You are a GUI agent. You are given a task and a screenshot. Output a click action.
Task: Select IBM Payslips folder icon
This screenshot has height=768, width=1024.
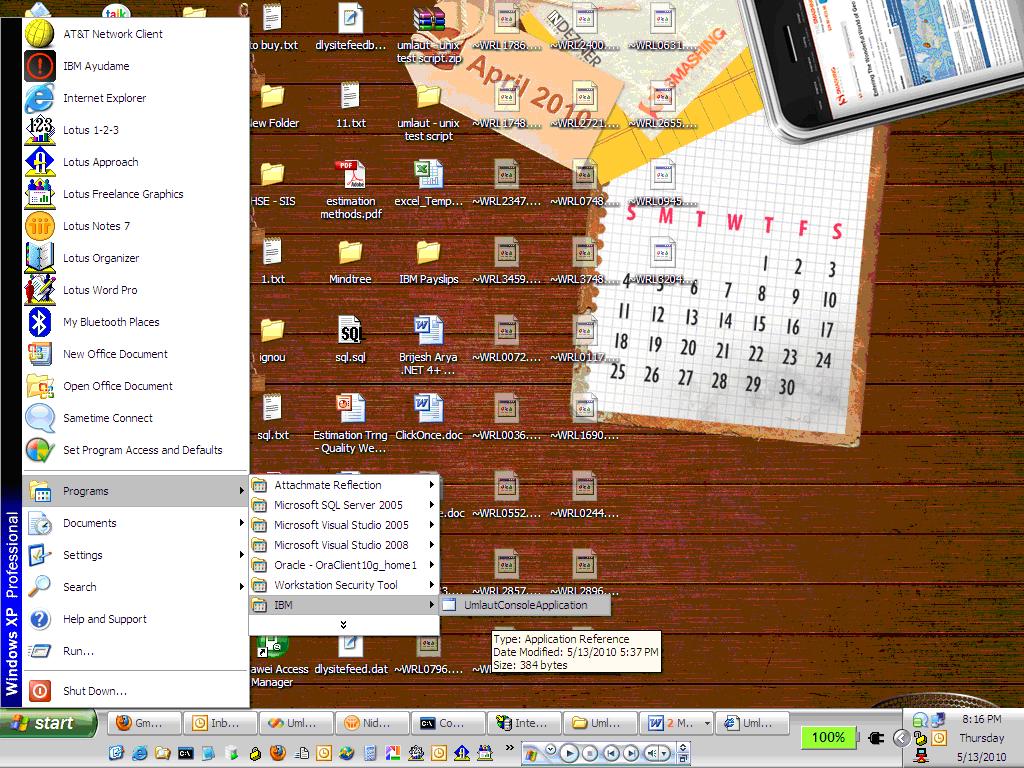tap(428, 261)
